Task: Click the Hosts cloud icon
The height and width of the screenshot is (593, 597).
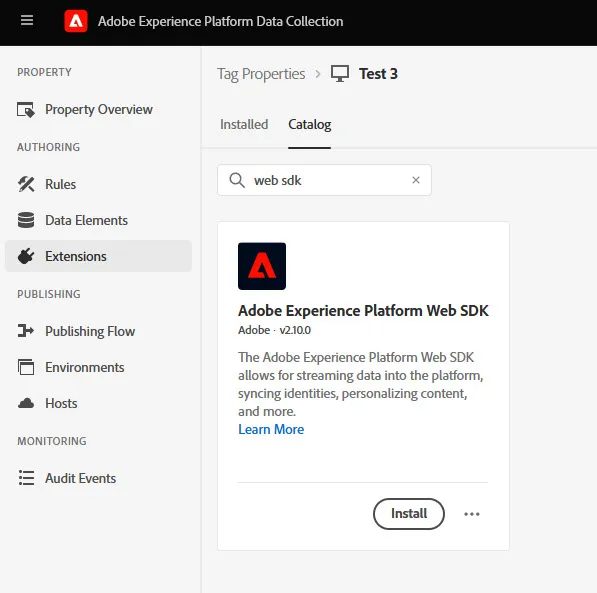Action: click(26, 403)
